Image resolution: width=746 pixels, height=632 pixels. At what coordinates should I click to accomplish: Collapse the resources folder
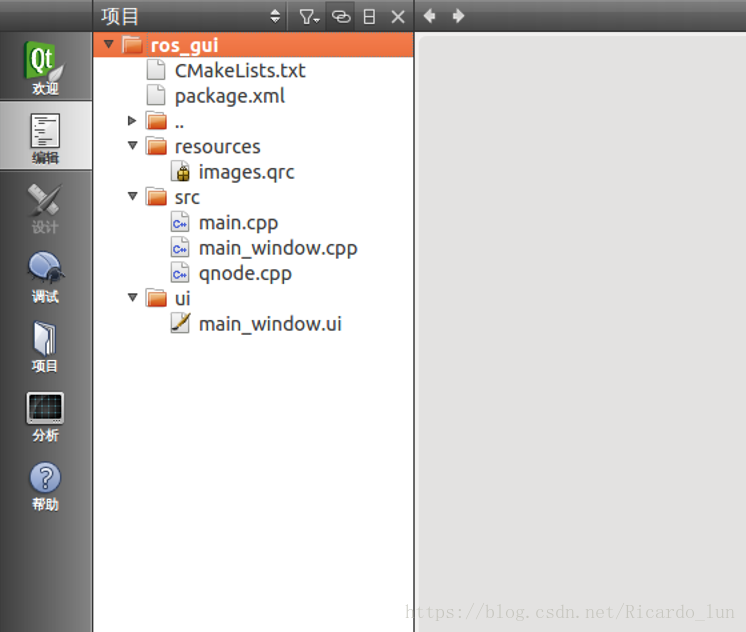point(133,145)
